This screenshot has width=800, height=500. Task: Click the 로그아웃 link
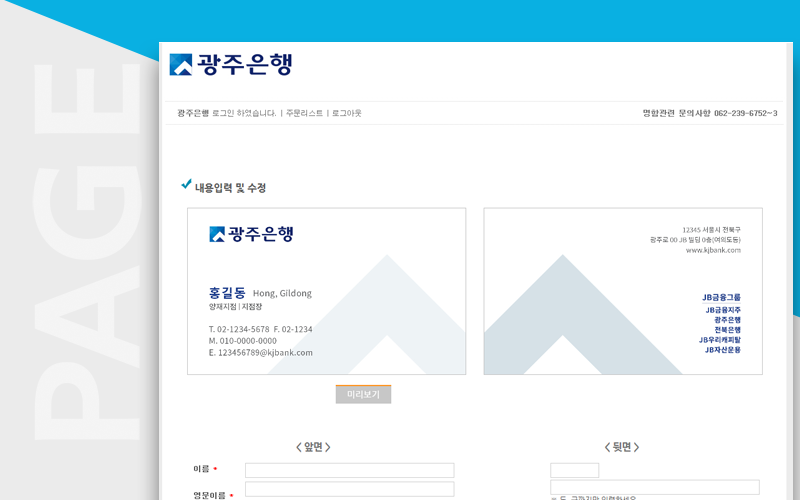(x=346, y=113)
